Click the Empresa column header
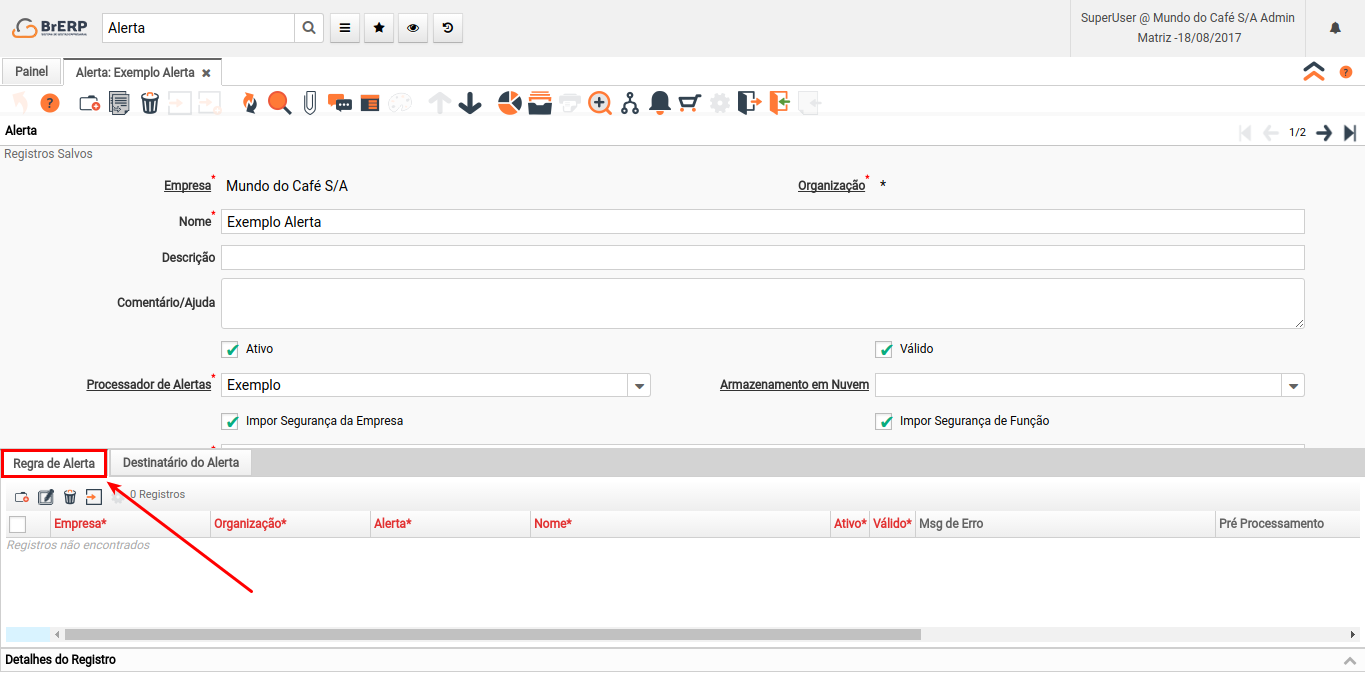Screen dimensions: 1365x674 pyautogui.click(x=80, y=524)
